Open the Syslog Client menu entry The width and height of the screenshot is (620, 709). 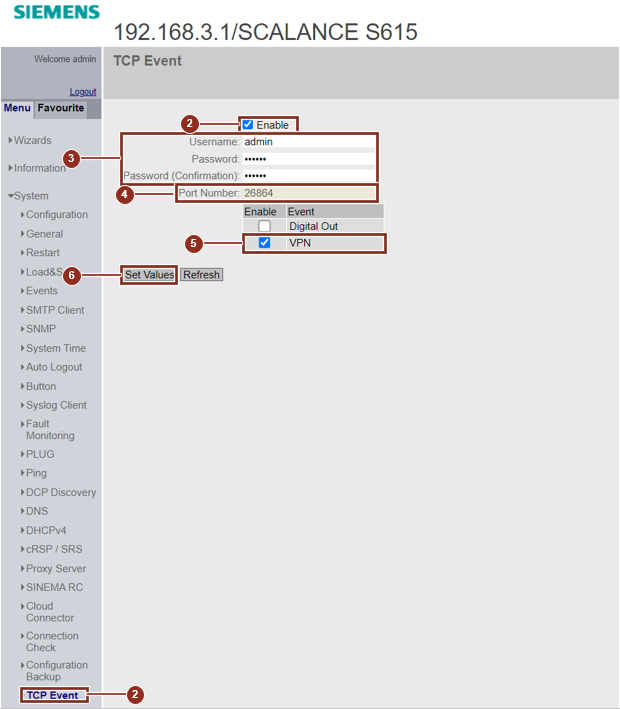[x=56, y=406]
